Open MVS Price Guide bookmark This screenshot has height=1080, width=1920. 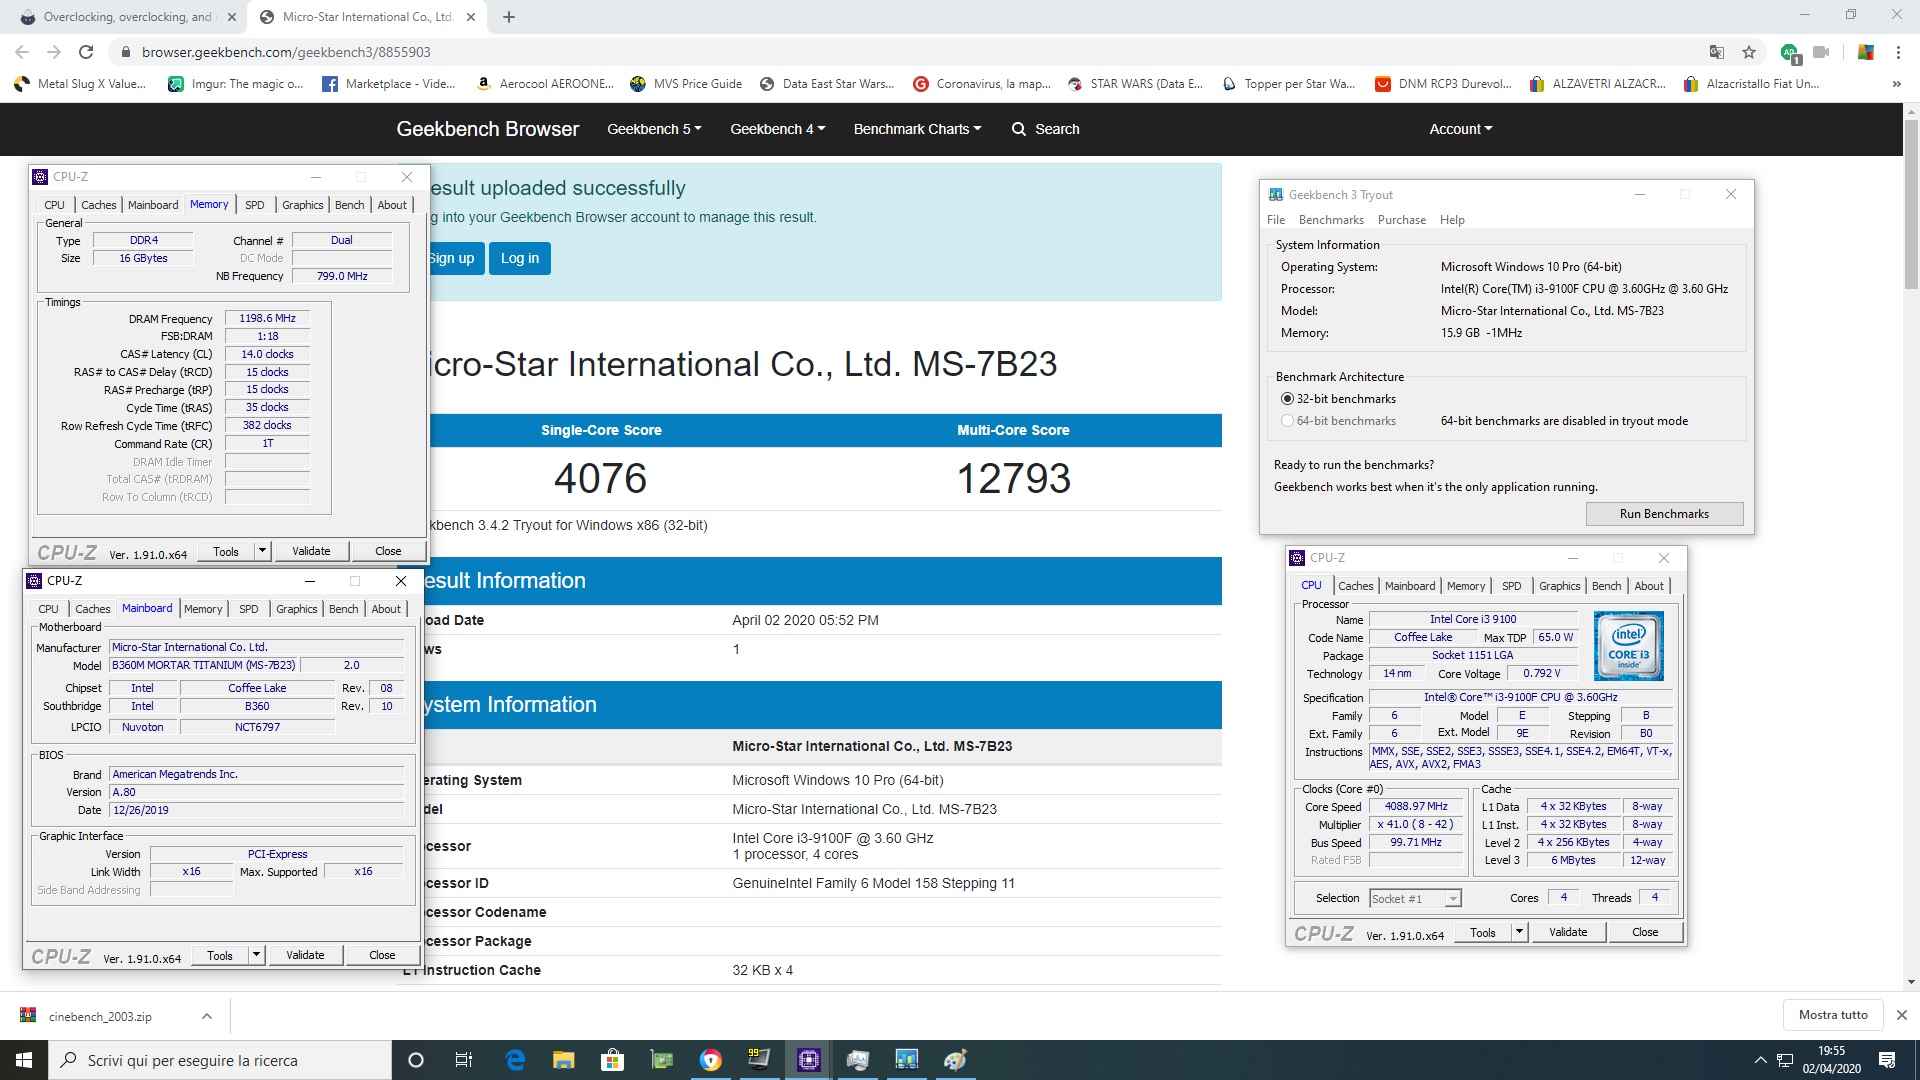(686, 84)
